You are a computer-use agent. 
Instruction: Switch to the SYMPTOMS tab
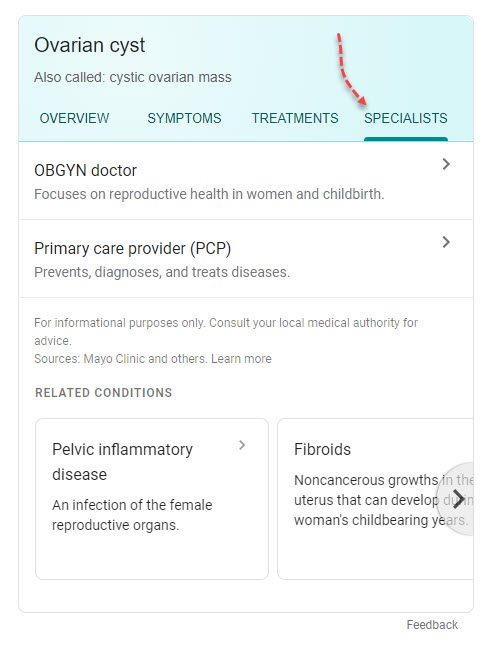[184, 118]
